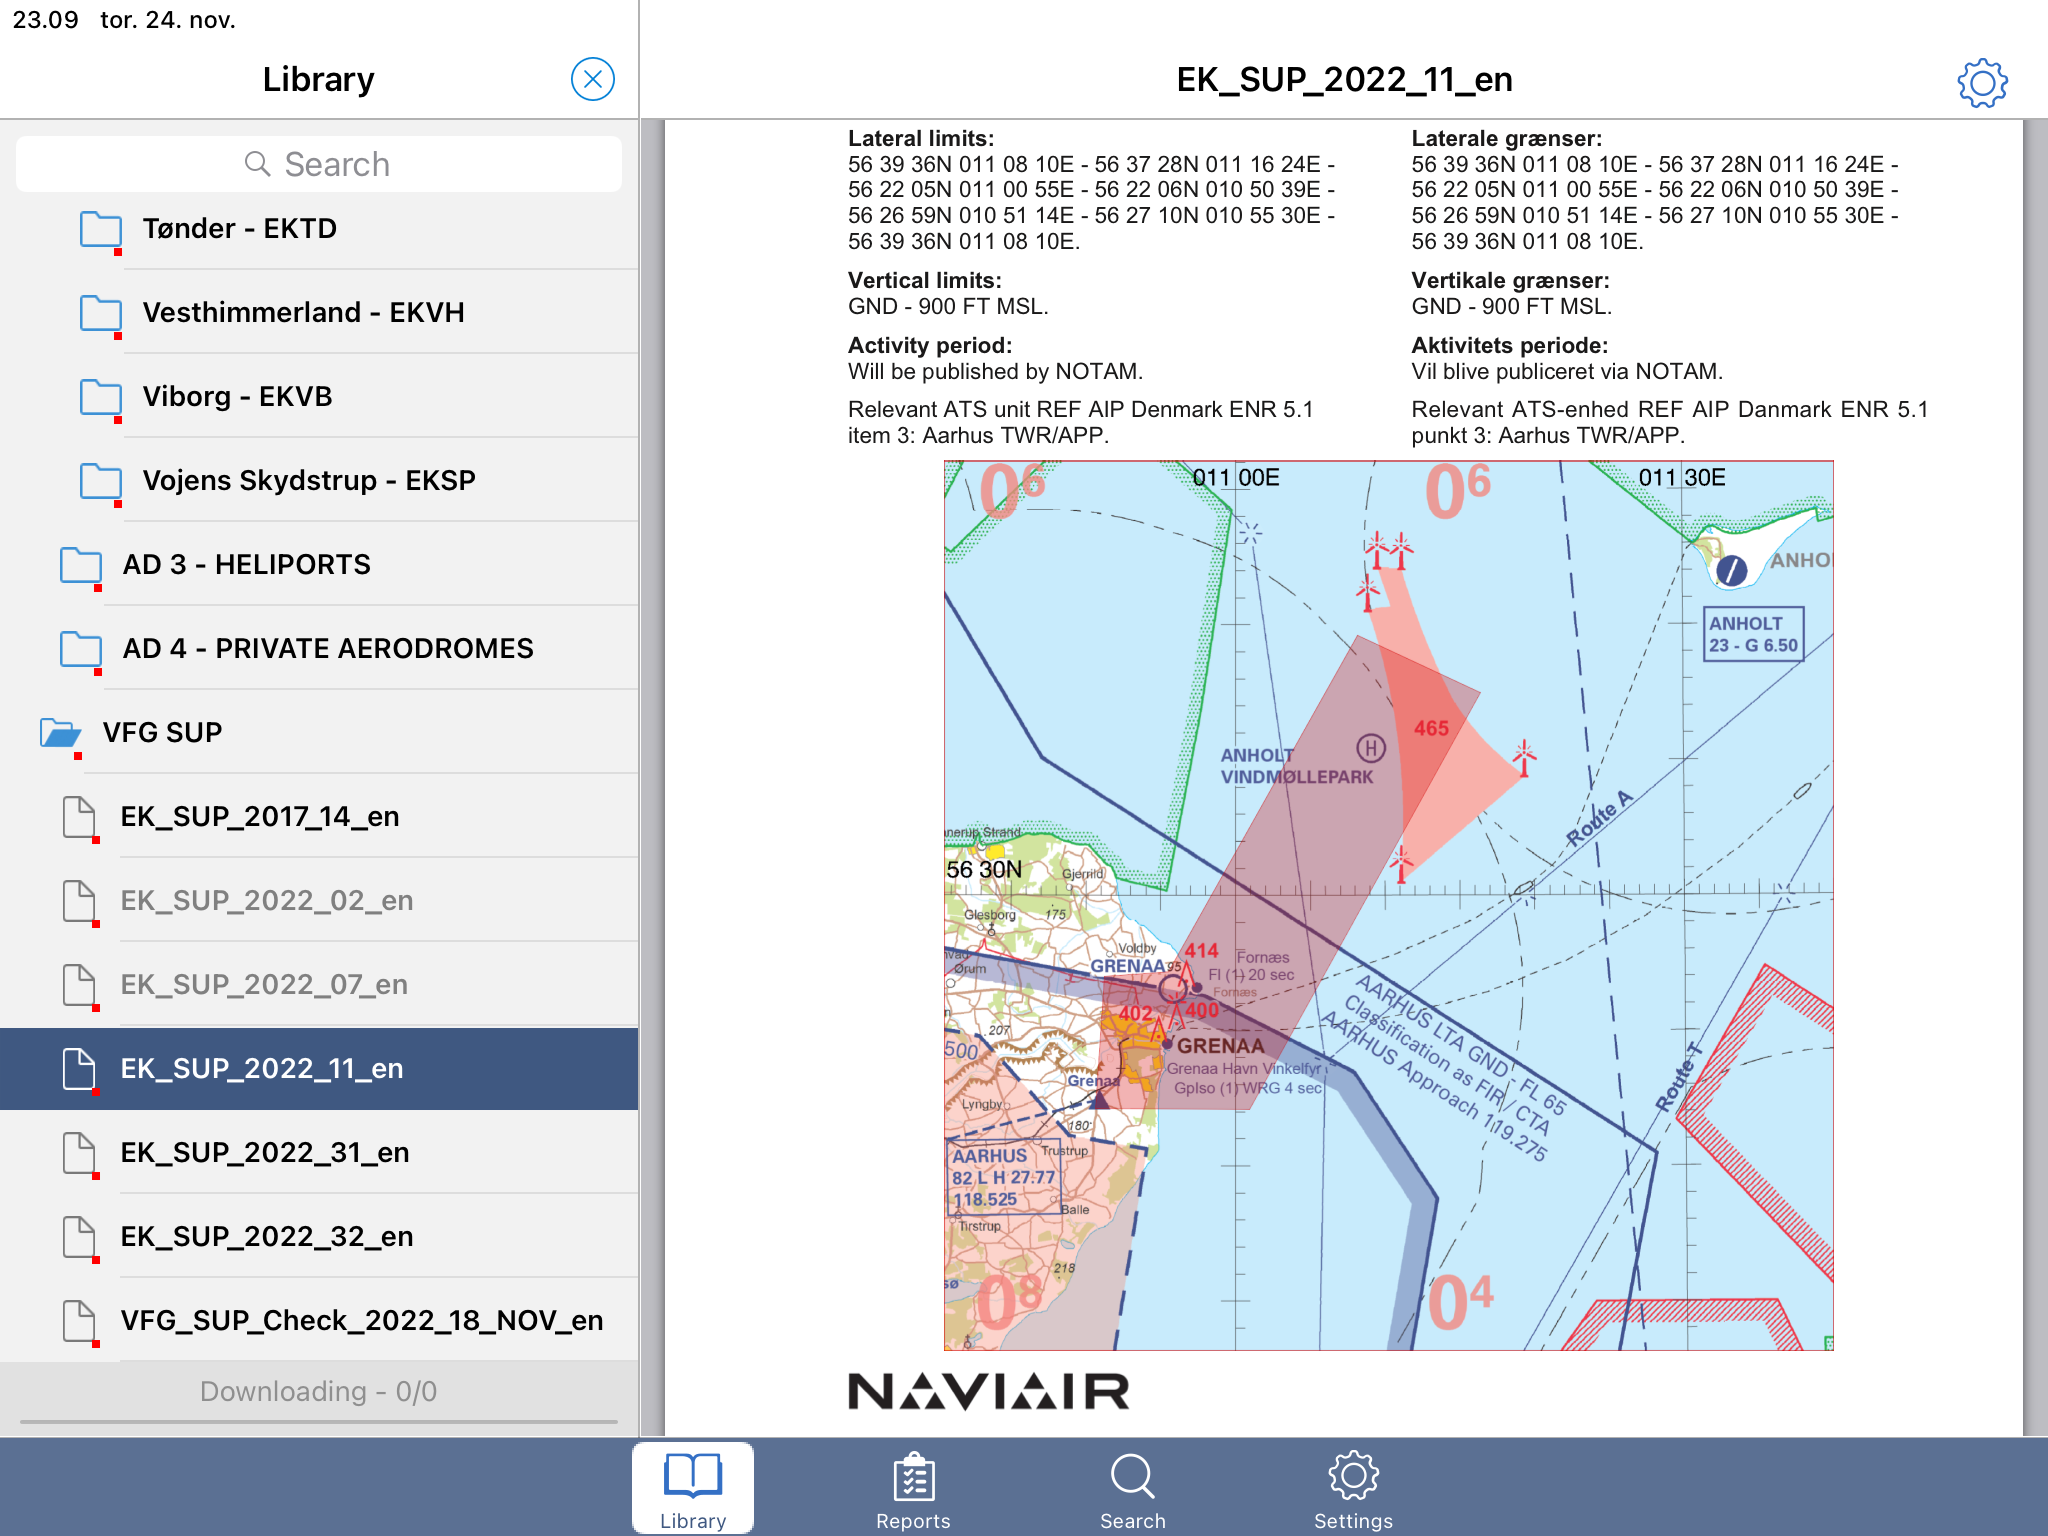Viewport: 2048px width, 1536px height.
Task: Click the EK_SUP_2022_11_en document title
Action: [x=1344, y=79]
